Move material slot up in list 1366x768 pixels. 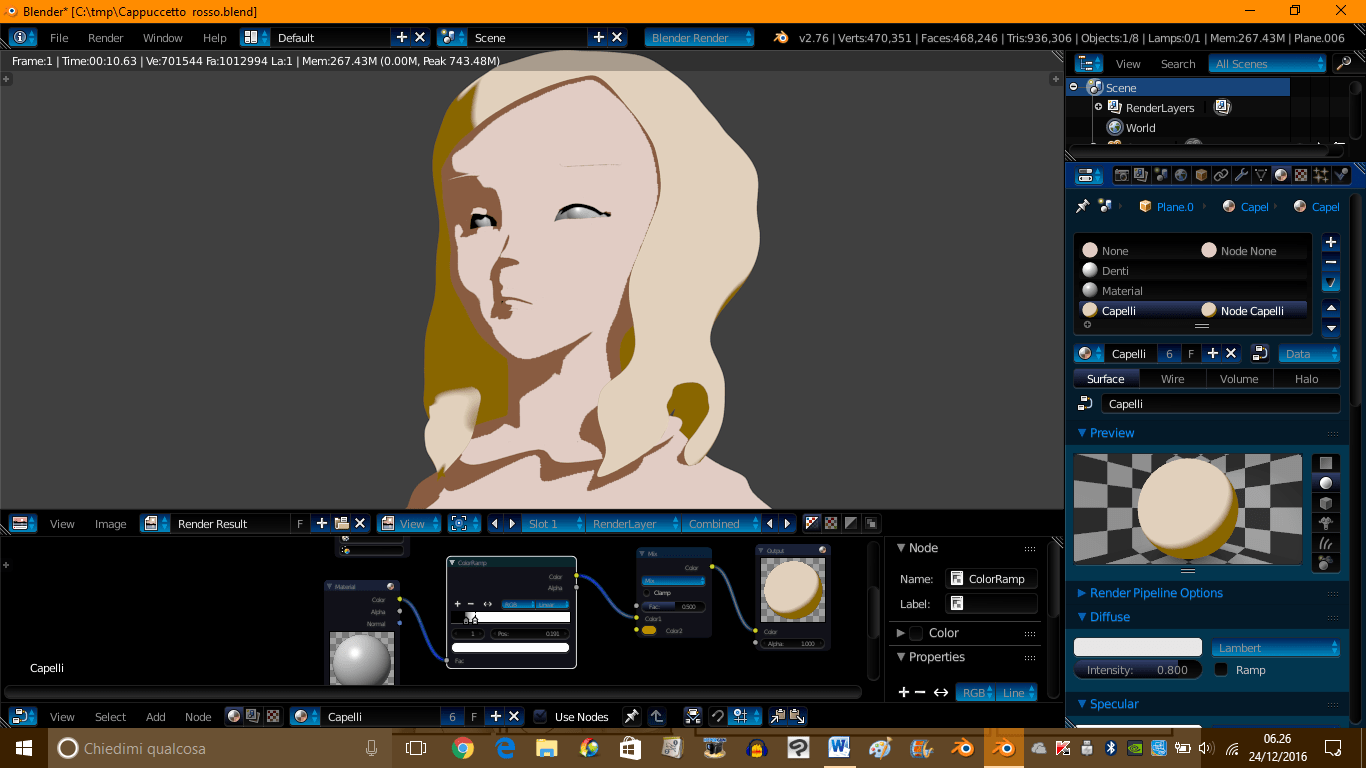[x=1331, y=308]
